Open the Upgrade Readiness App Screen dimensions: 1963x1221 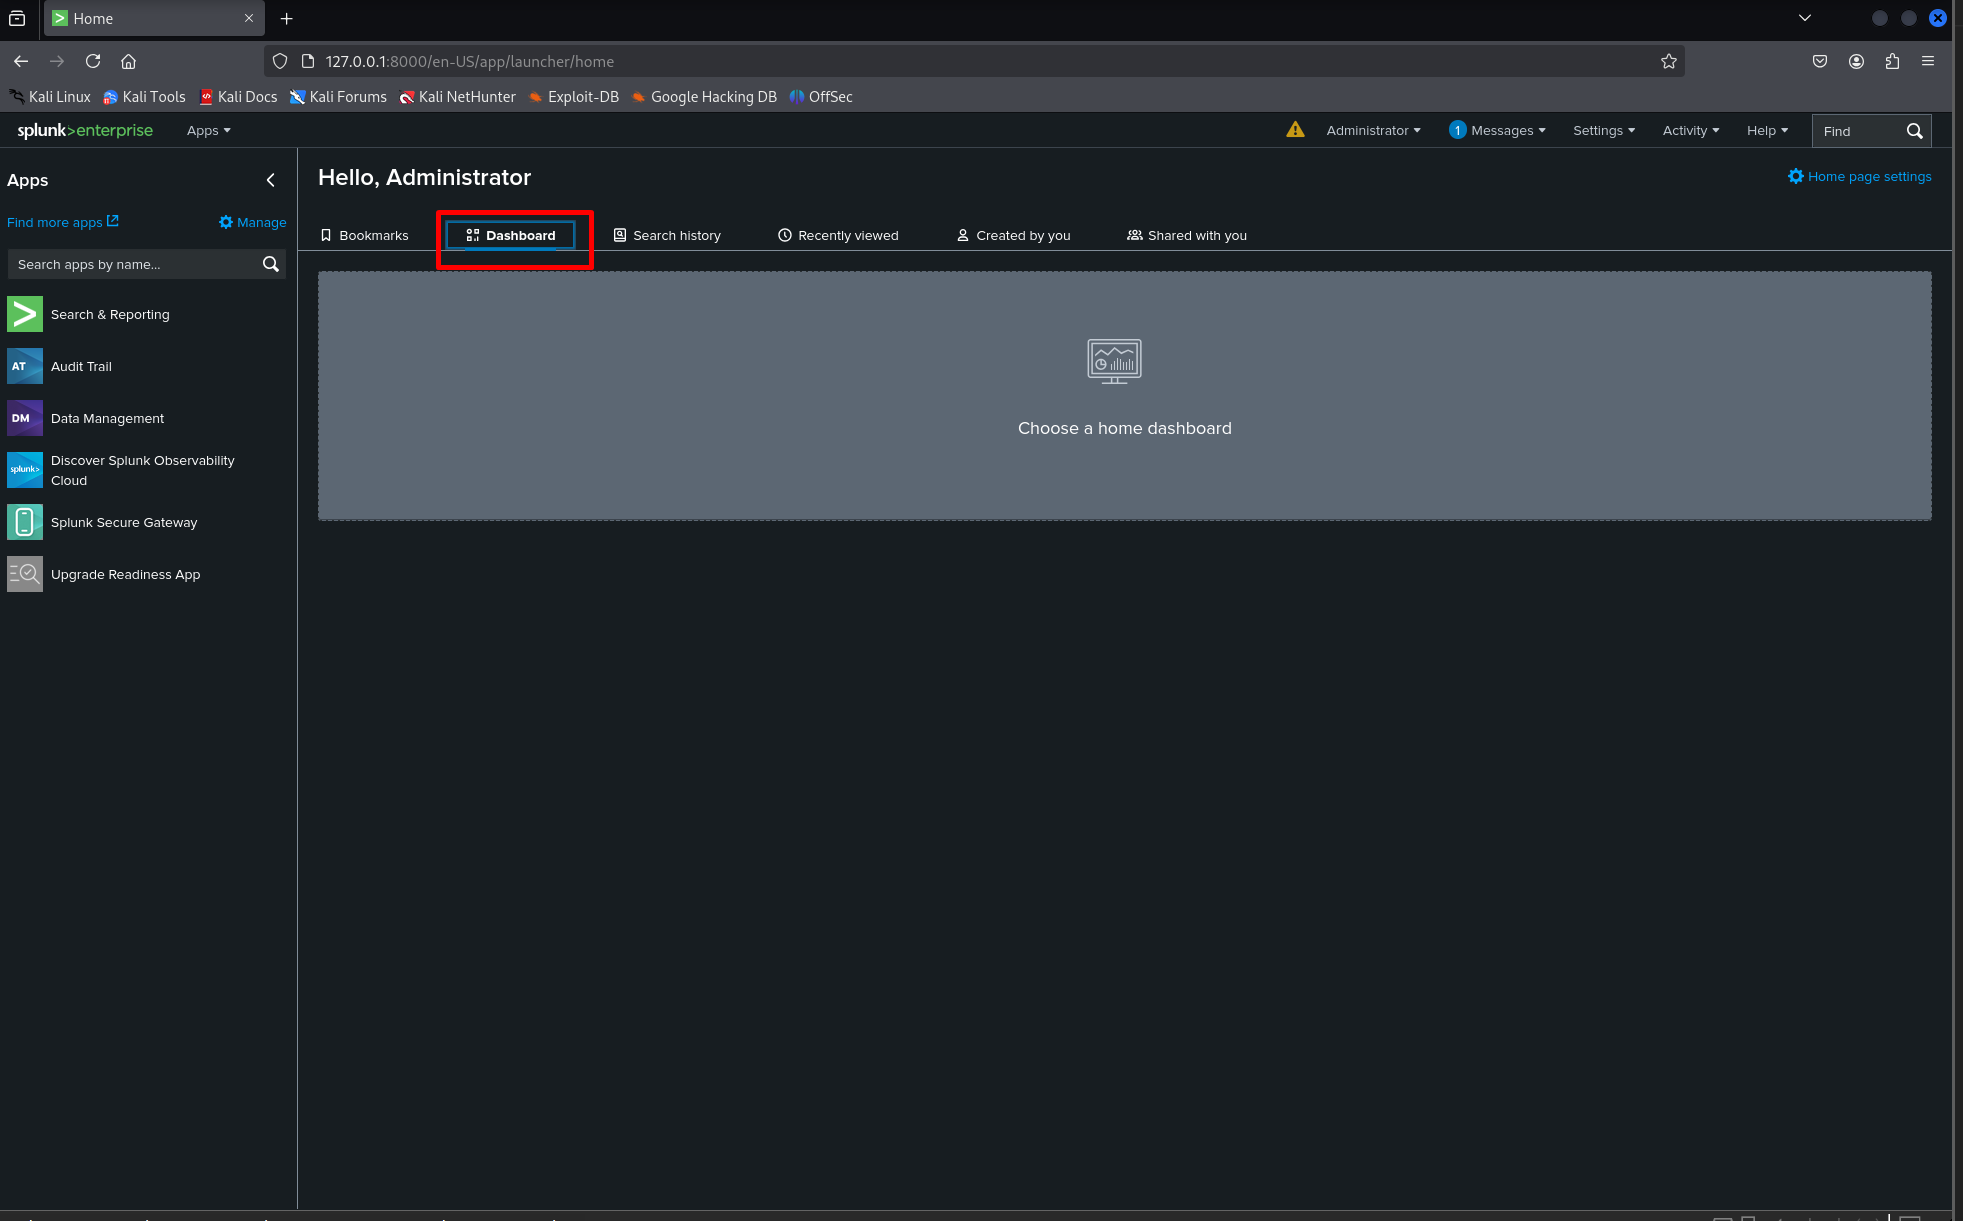click(x=125, y=574)
